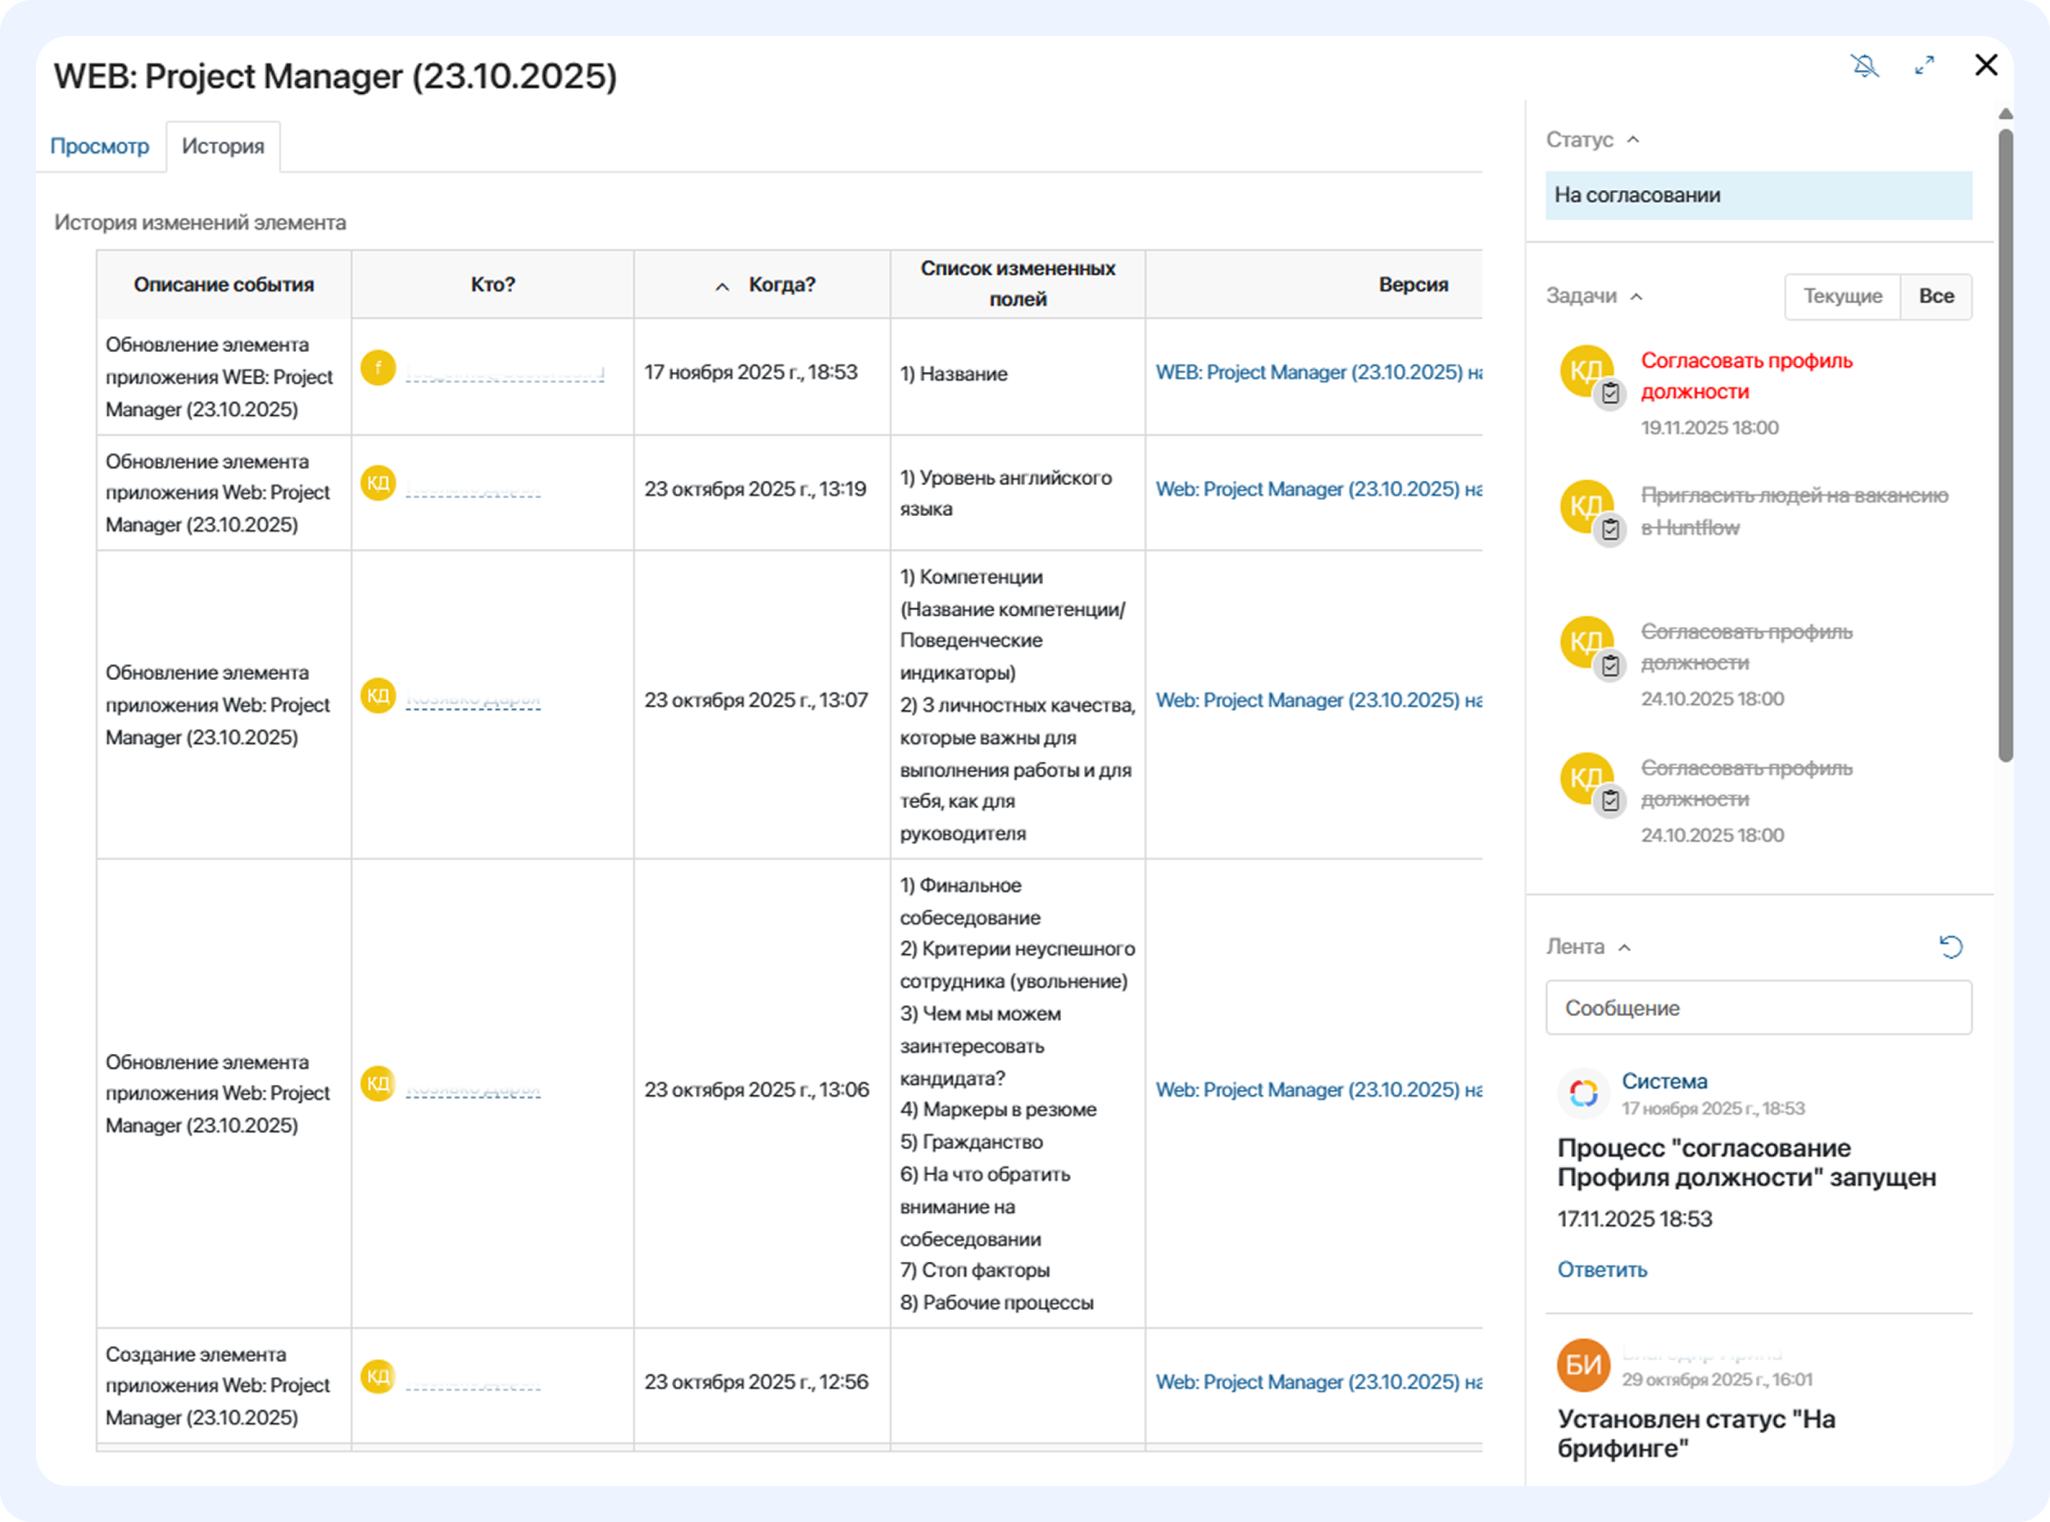Viewport: 2050px width, 1522px height.
Task: Click into the Сообщение input field
Action: (1758, 1007)
